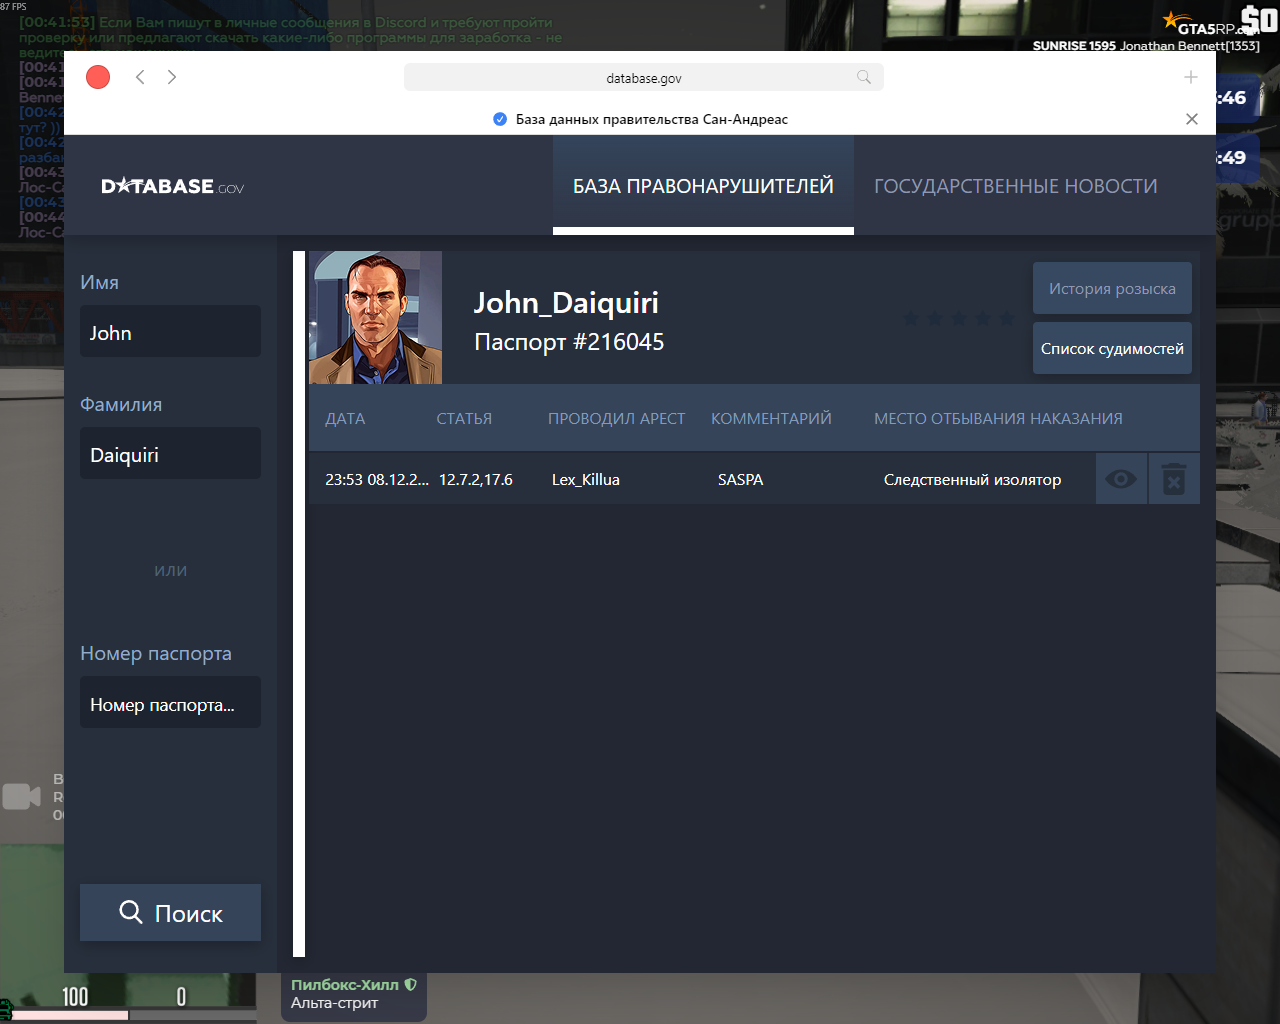Delete the arrest record with trash icon
The height and width of the screenshot is (1024, 1280).
tap(1174, 479)
